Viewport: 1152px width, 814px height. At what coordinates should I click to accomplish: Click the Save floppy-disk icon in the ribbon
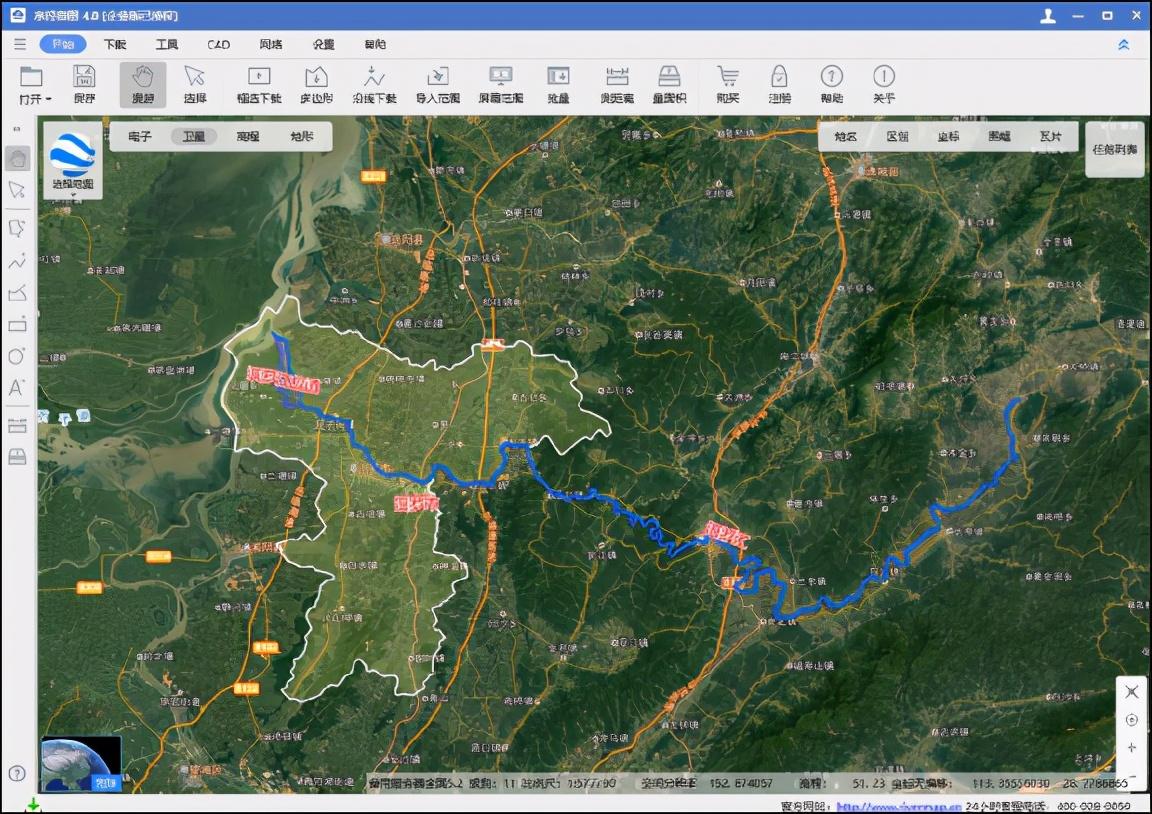[84, 76]
